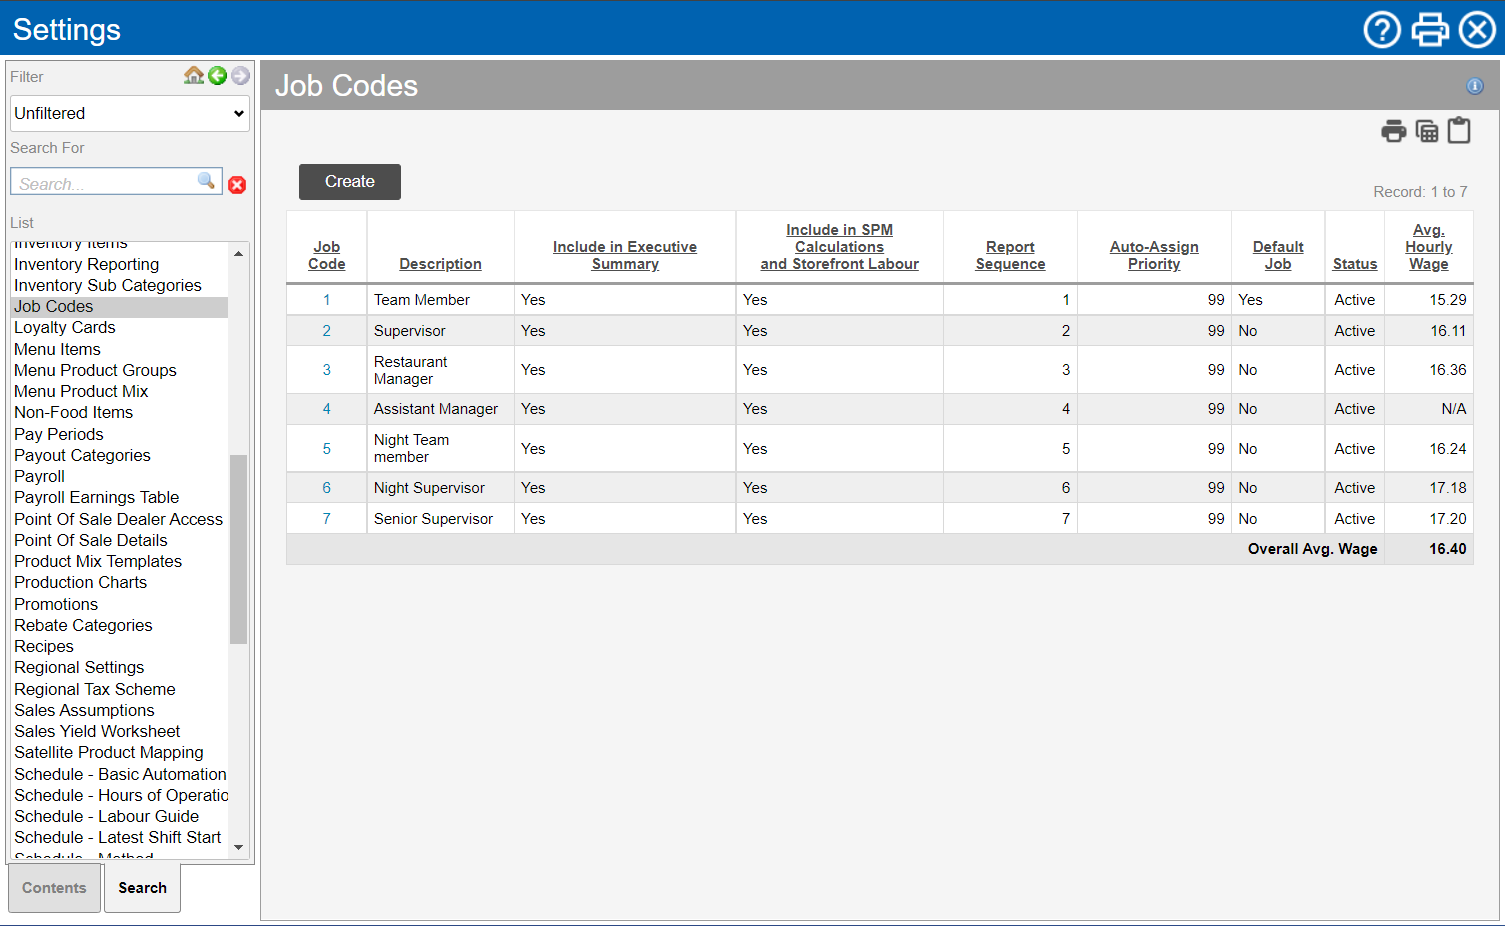Image resolution: width=1505 pixels, height=926 pixels.
Task: Switch to the Contents tab
Action: point(54,888)
